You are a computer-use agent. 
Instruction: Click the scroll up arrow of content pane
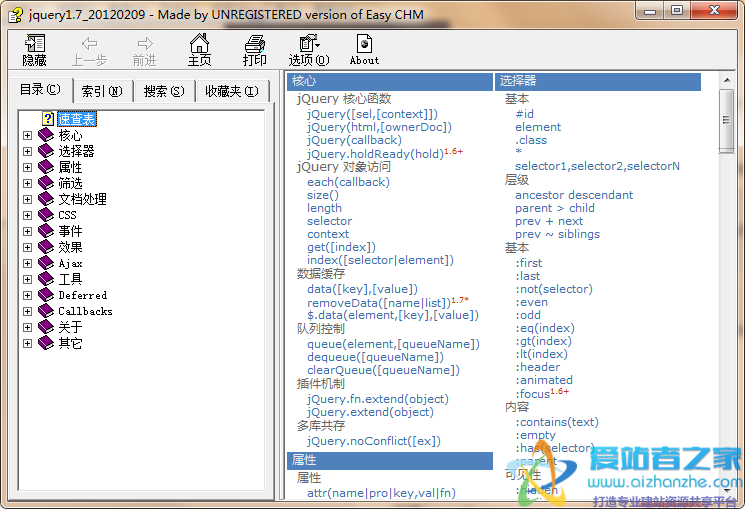pos(726,80)
